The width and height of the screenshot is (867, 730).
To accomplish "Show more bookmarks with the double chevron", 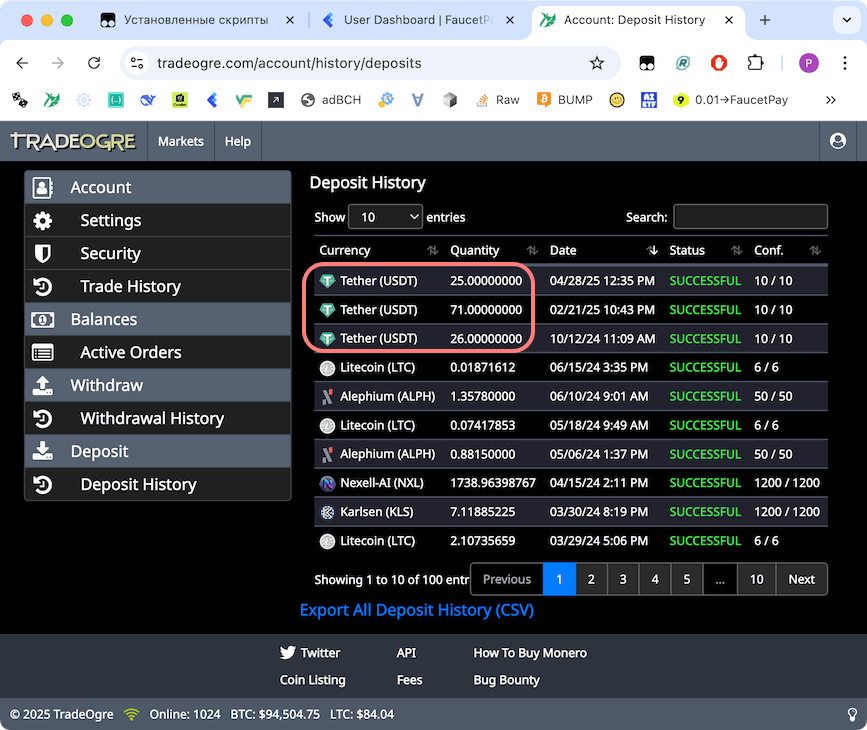I will [831, 100].
